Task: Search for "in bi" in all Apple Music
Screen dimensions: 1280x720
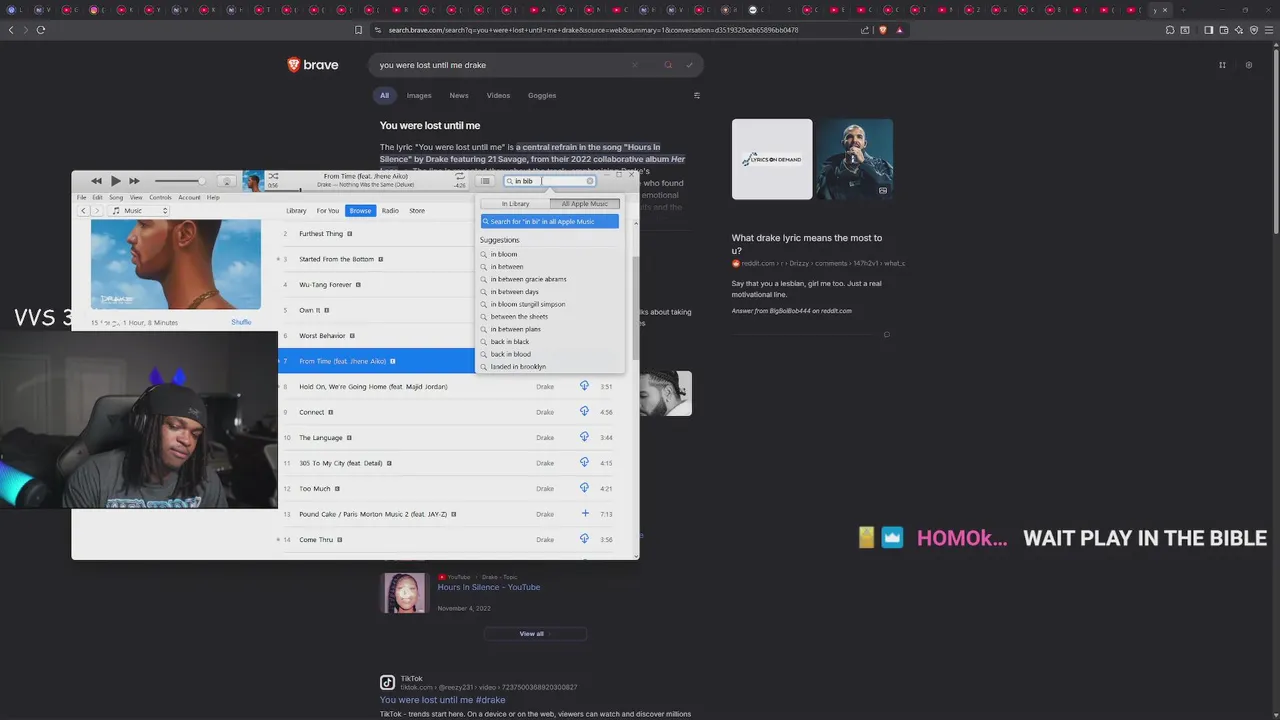Action: coord(549,222)
